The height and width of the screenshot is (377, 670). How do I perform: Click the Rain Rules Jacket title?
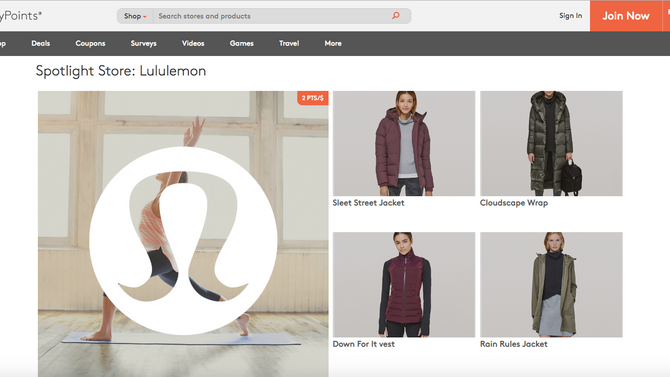click(514, 344)
